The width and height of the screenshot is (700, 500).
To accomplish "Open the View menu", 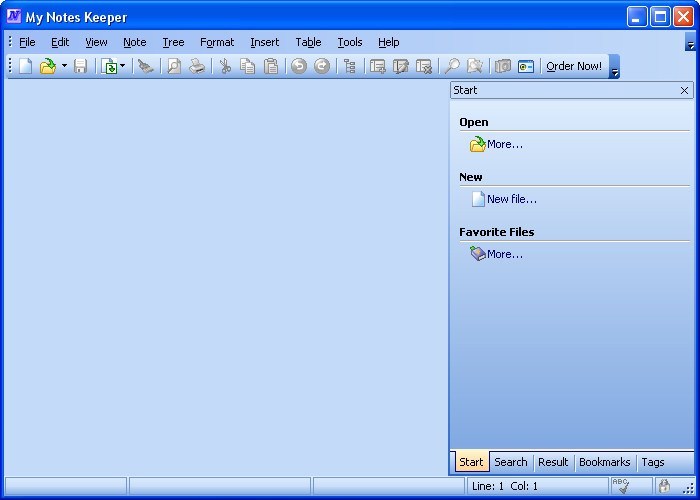I will (x=96, y=42).
